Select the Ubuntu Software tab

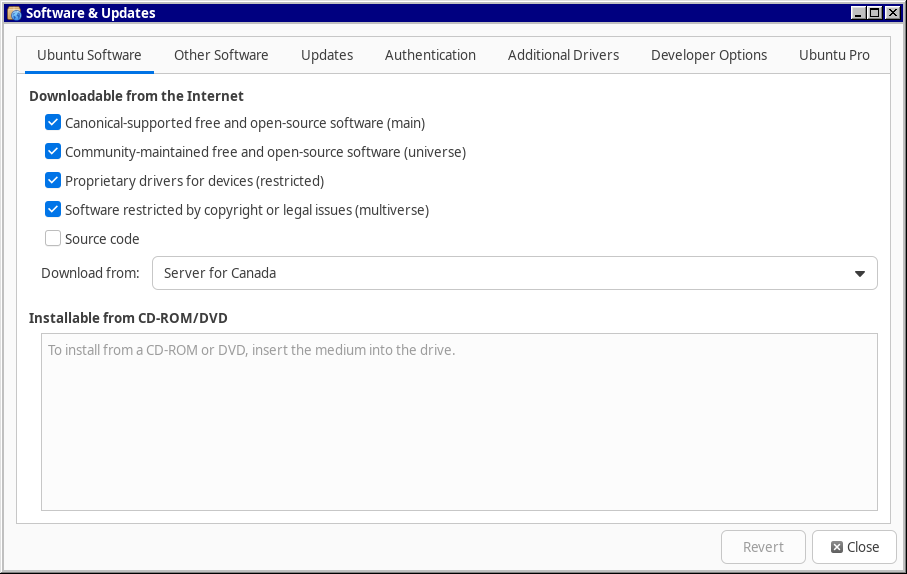pos(89,55)
